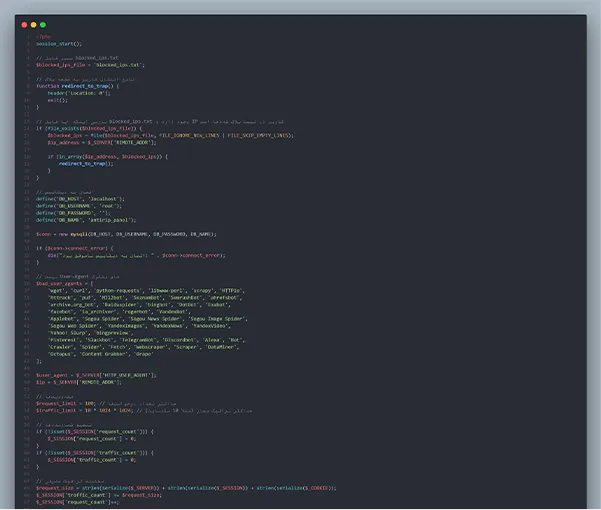Click the FILE_IGNORE_NEW_LINES constant
The height and width of the screenshot is (510, 601).
pos(189,136)
